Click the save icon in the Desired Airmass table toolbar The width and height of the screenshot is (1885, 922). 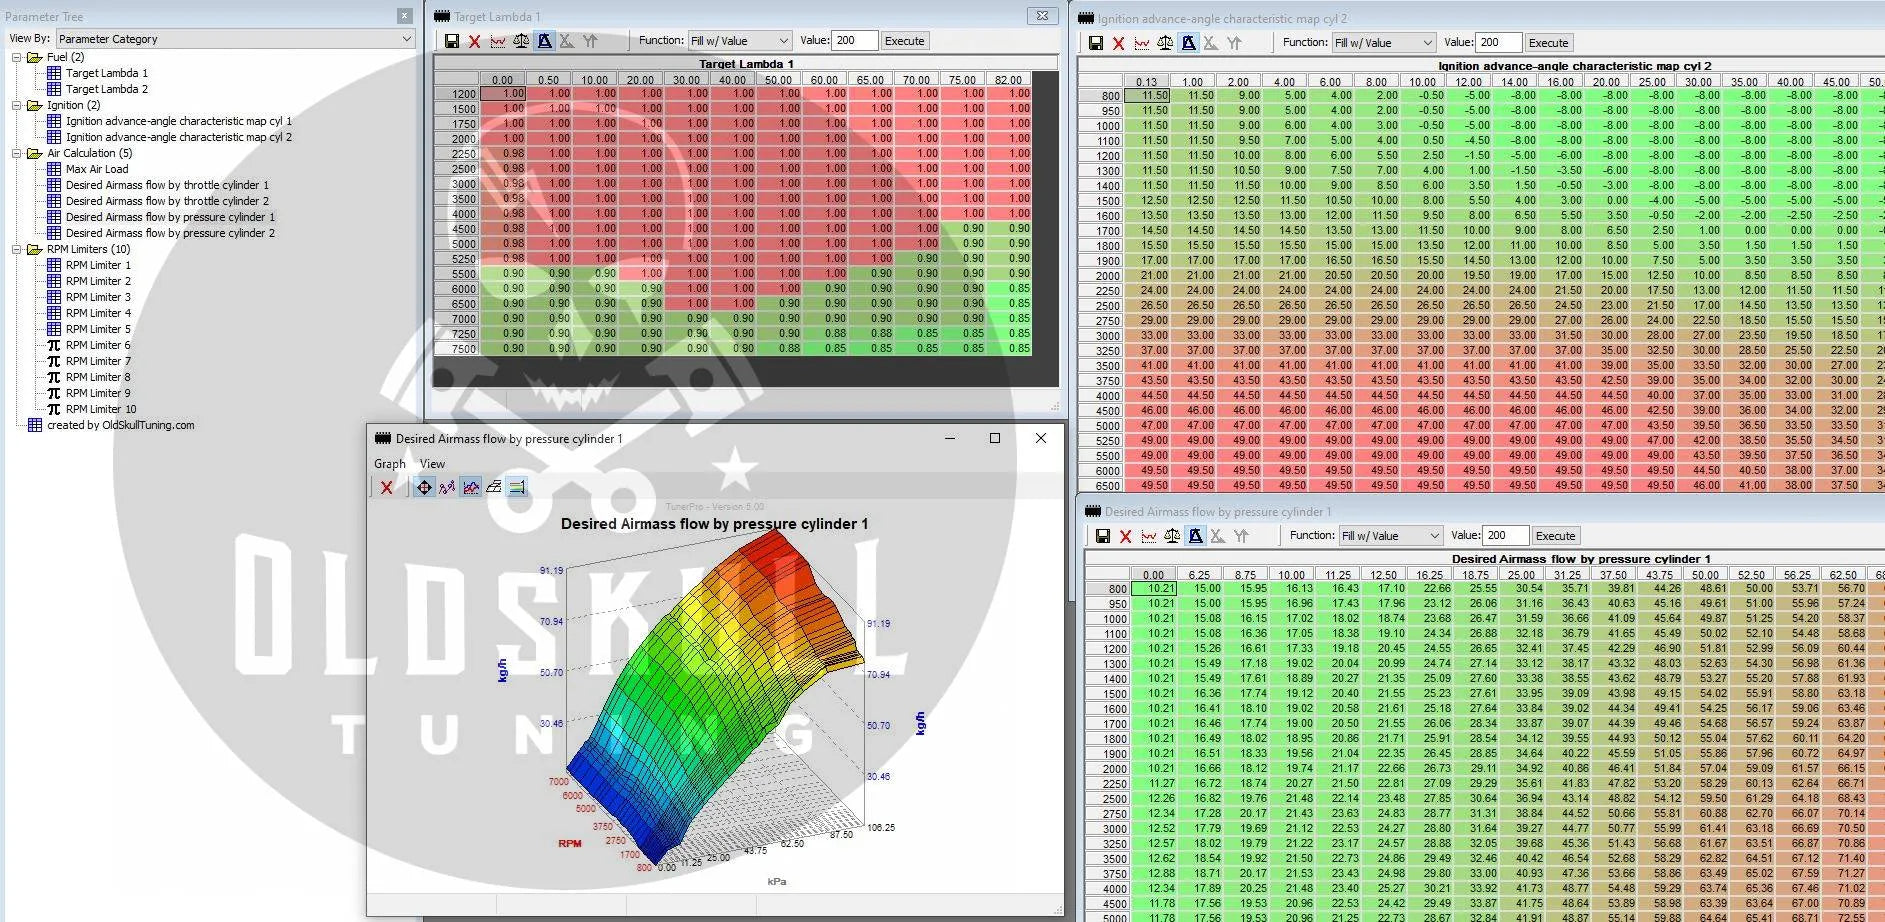(x=1102, y=536)
